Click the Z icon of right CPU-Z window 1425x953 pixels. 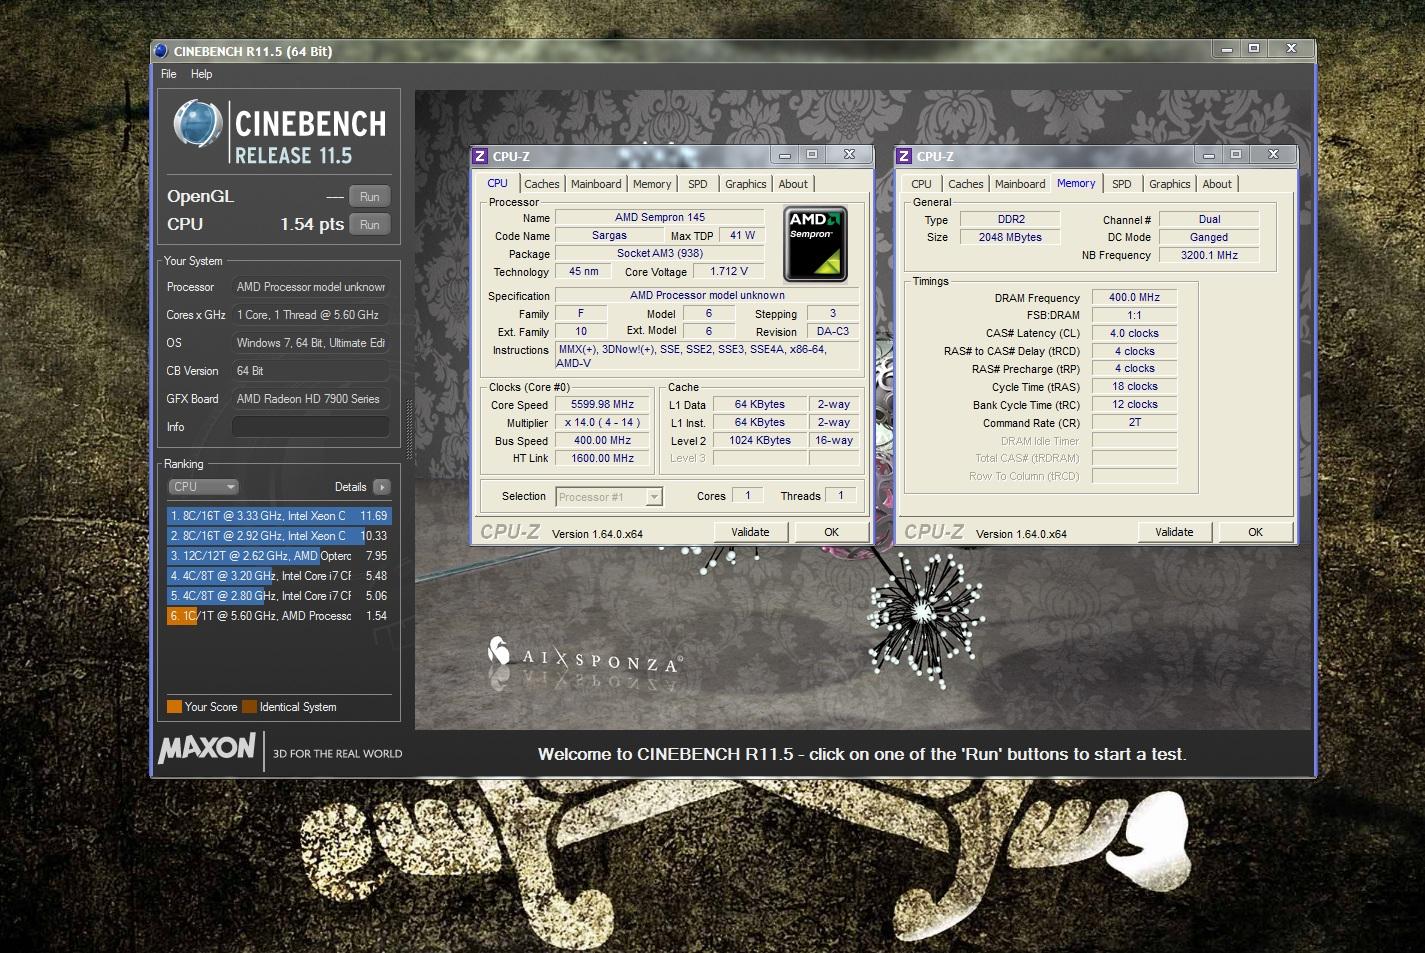click(x=904, y=156)
